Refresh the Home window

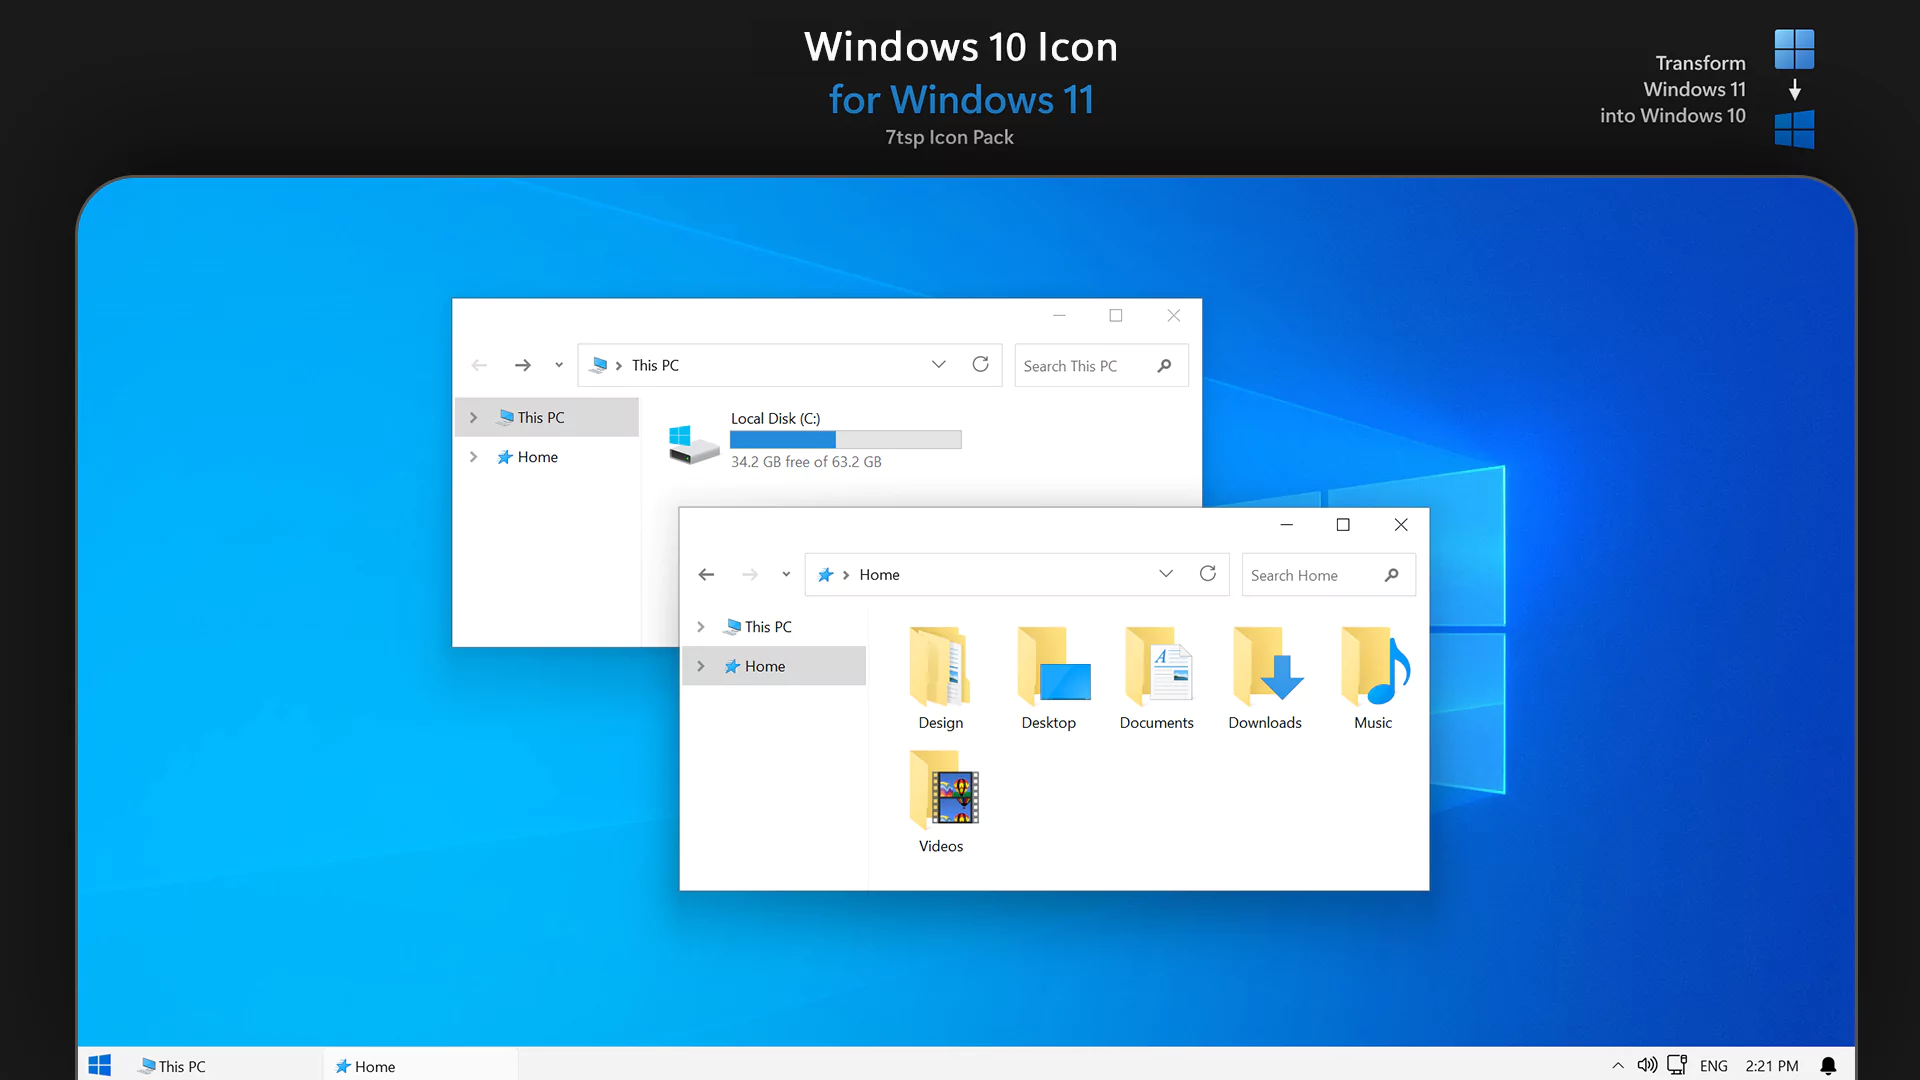(x=1208, y=574)
